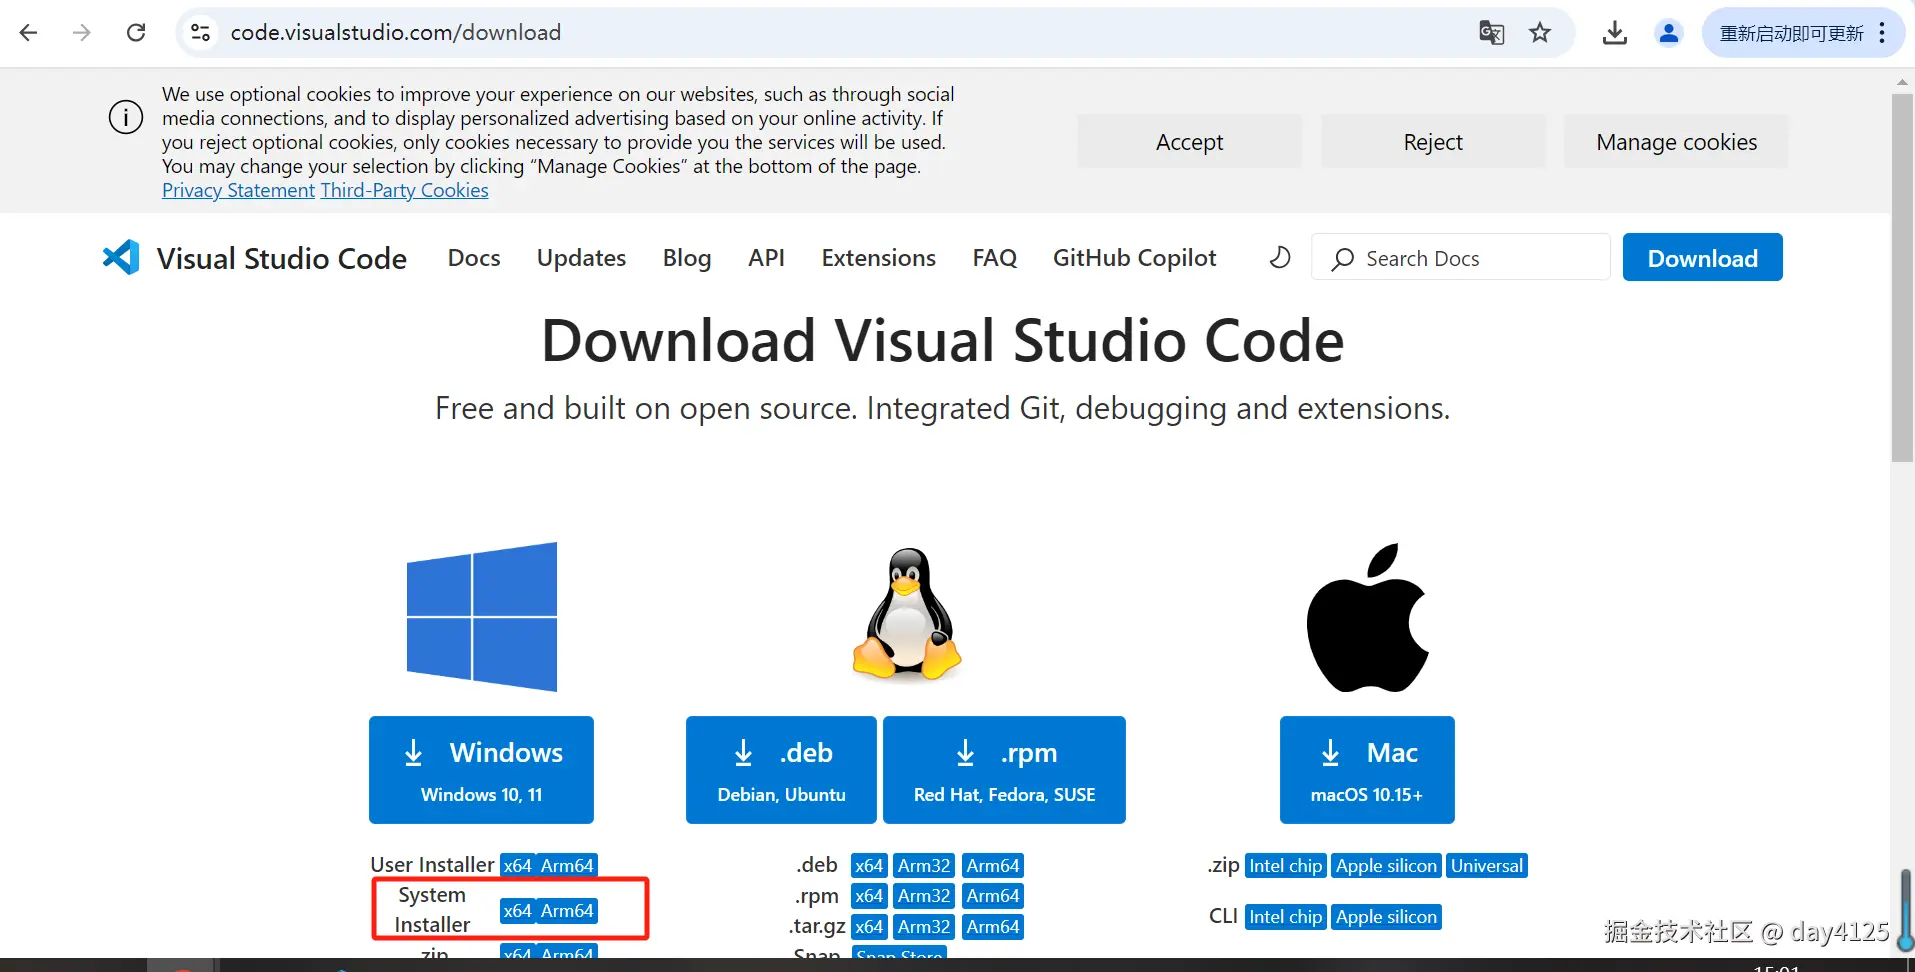Open the browser downloads icon
Screen dimensions: 1915x972
1614,33
